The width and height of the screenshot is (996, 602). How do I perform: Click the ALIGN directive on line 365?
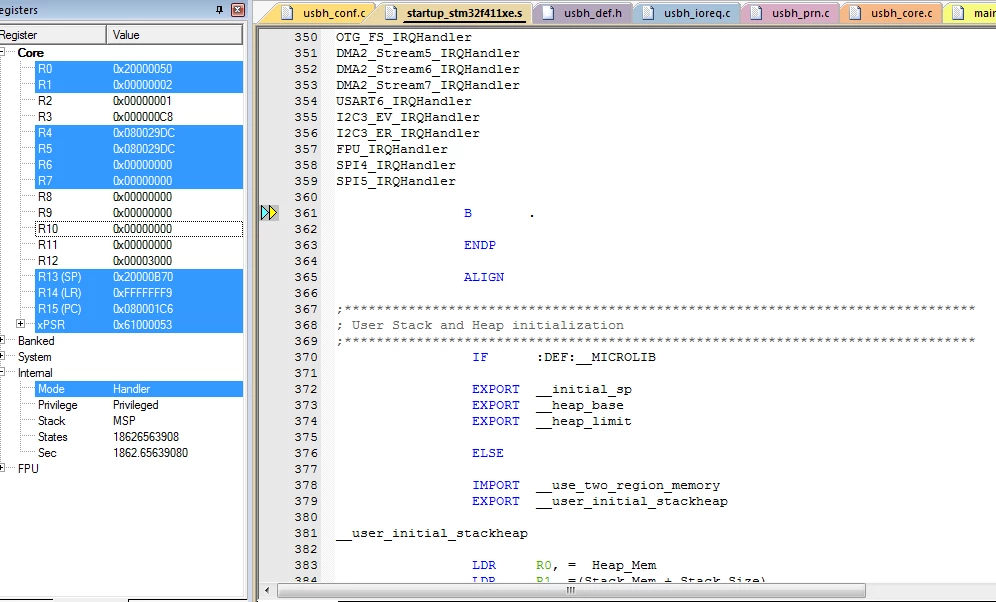(x=484, y=277)
